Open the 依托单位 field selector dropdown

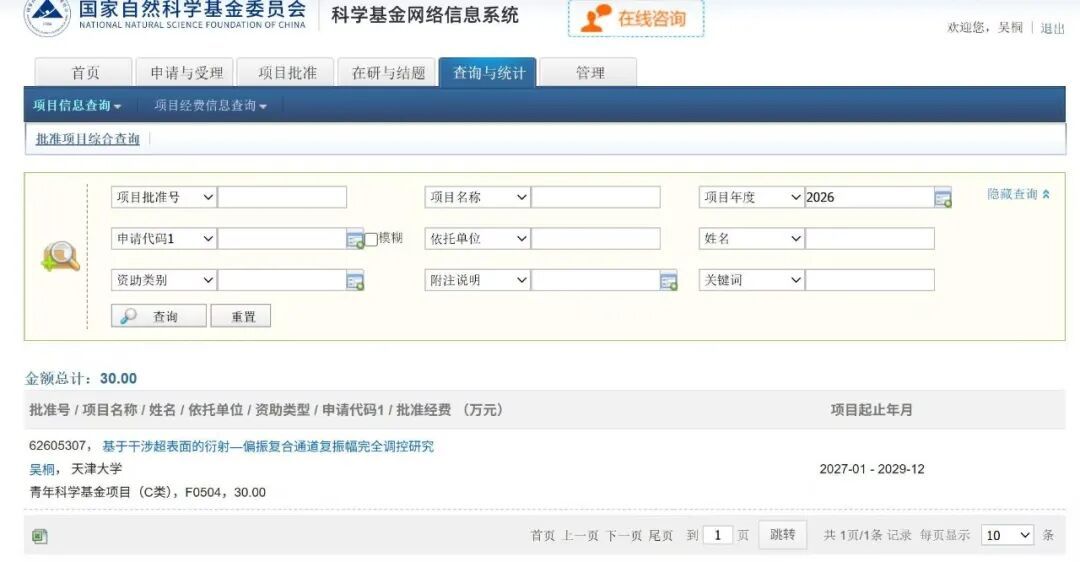[x=477, y=238]
